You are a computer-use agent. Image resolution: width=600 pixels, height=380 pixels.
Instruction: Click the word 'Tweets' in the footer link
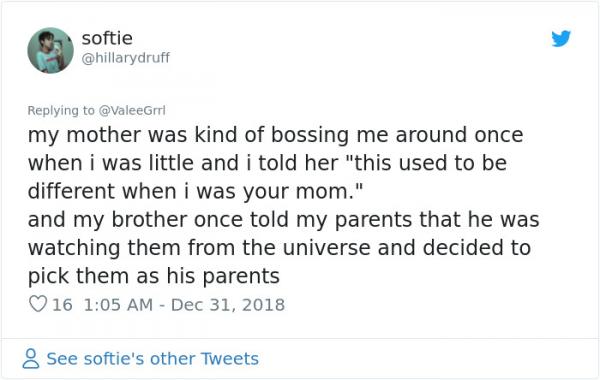click(230, 359)
